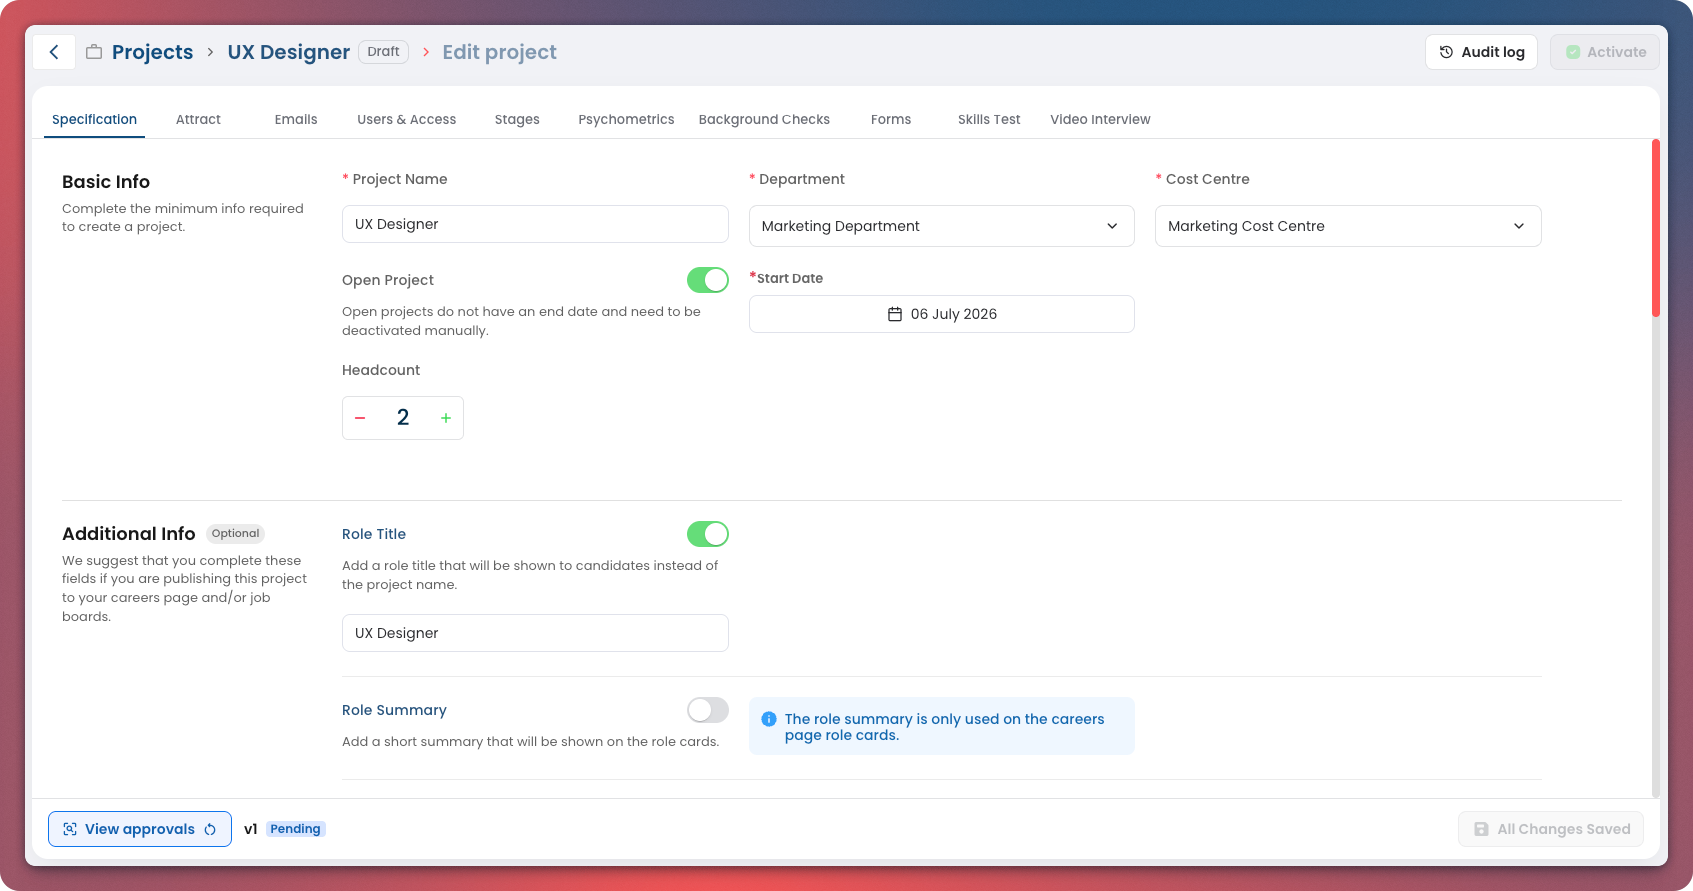
Task: Go to the Video Interview tab
Action: (1100, 119)
